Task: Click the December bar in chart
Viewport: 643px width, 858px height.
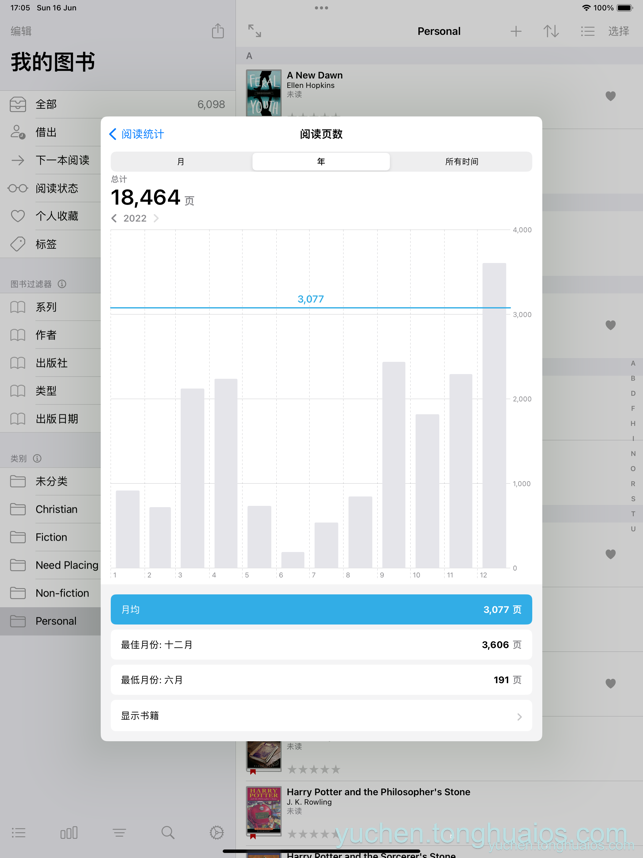Action: [x=494, y=416]
